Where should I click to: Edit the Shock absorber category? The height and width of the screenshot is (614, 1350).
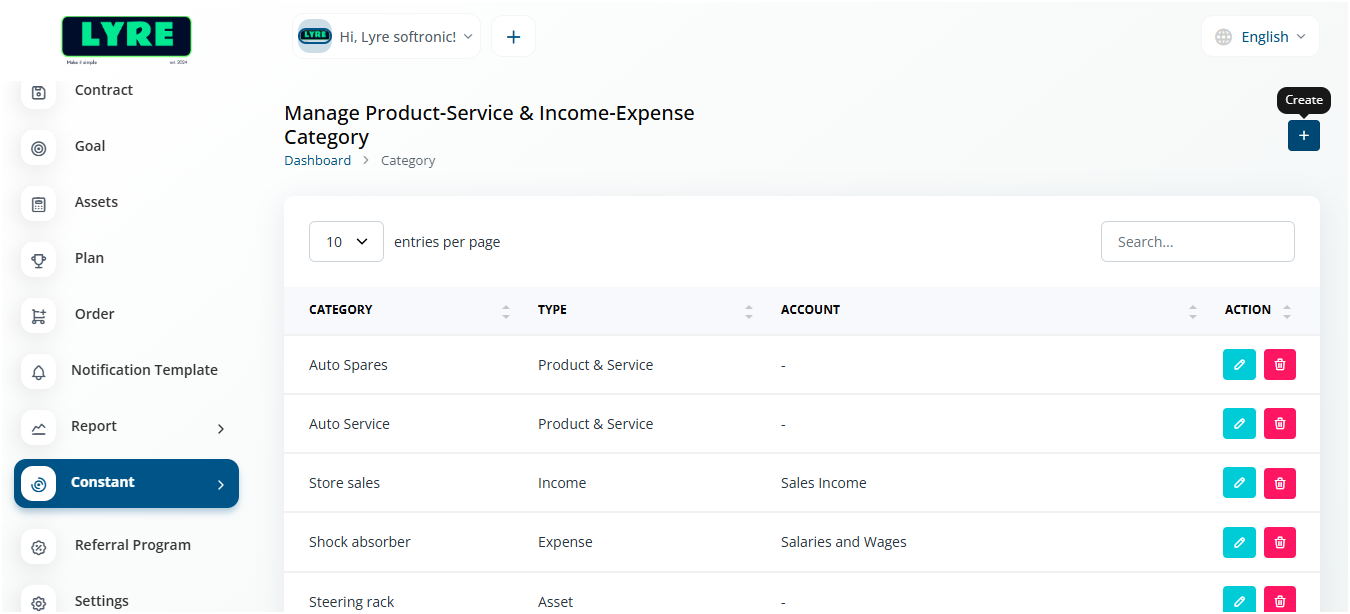pos(1239,542)
